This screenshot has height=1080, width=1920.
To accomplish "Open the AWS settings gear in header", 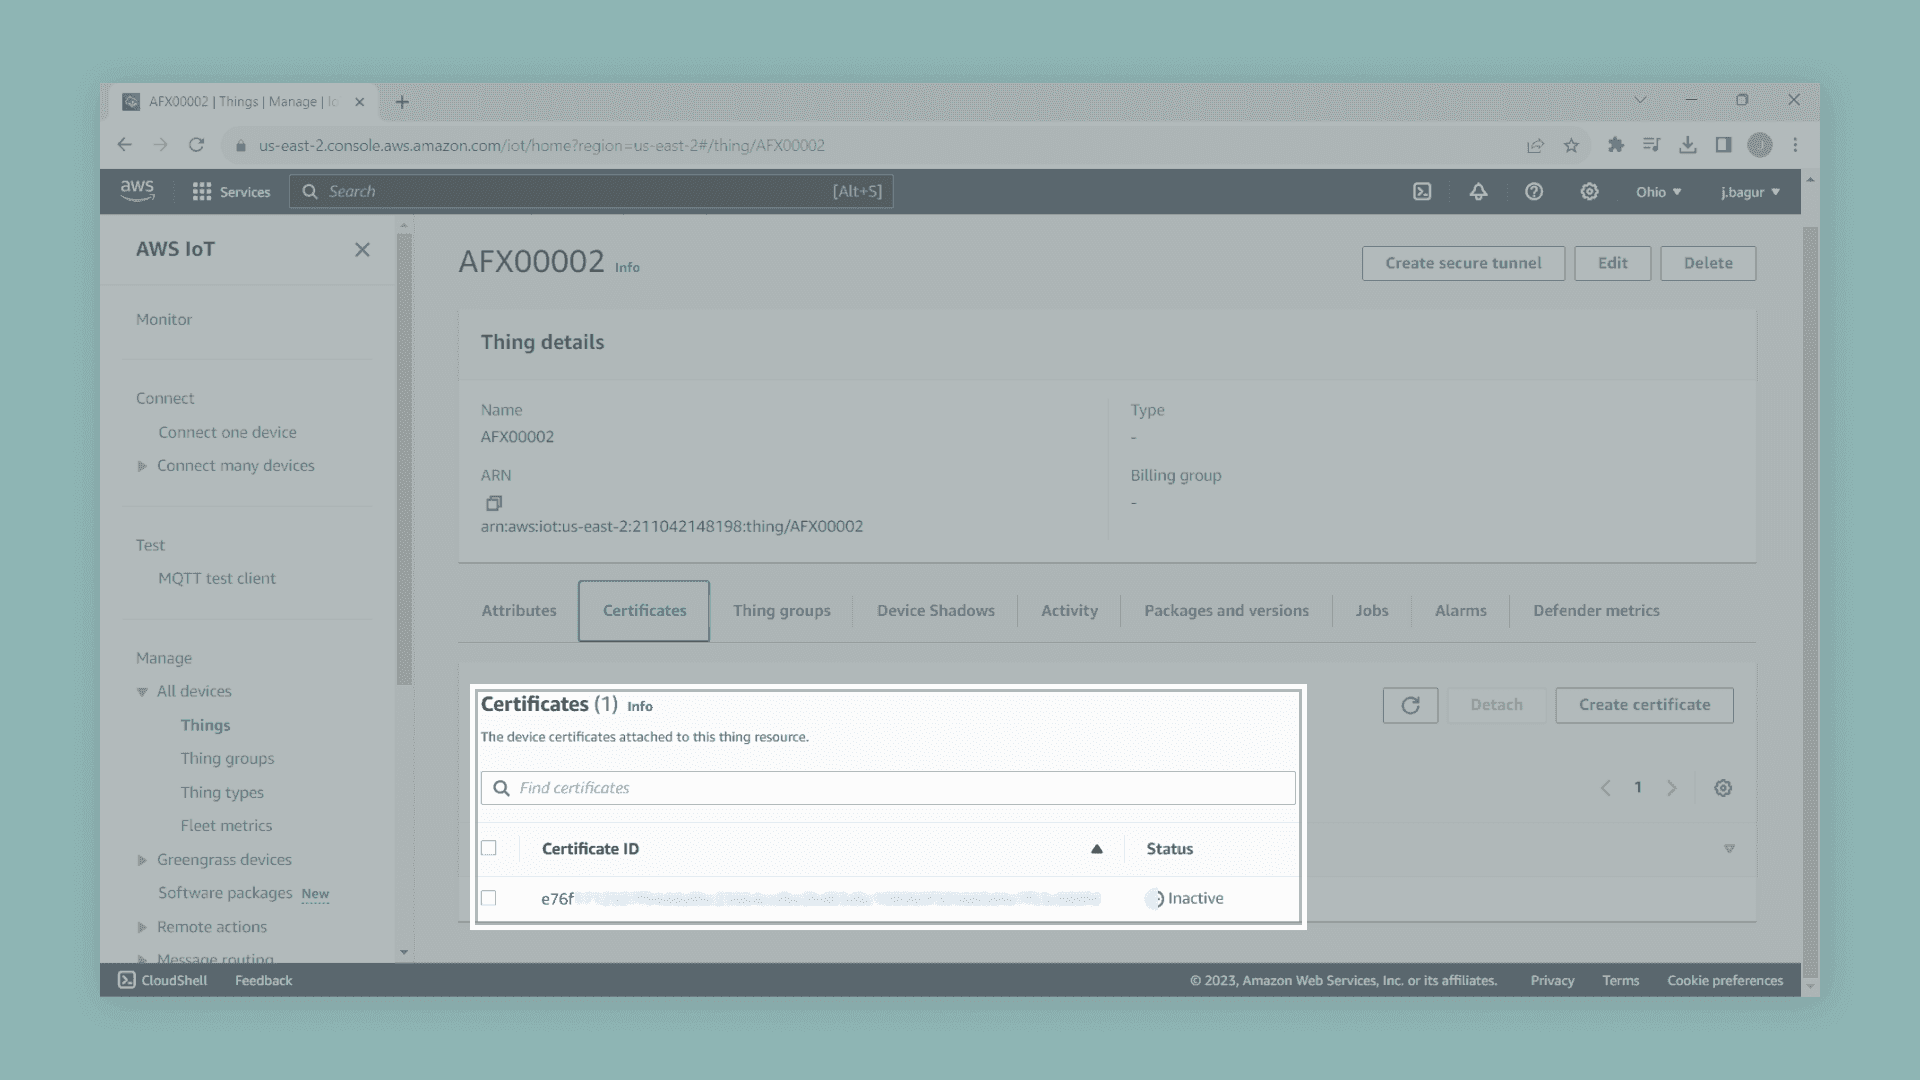I will pos(1589,192).
